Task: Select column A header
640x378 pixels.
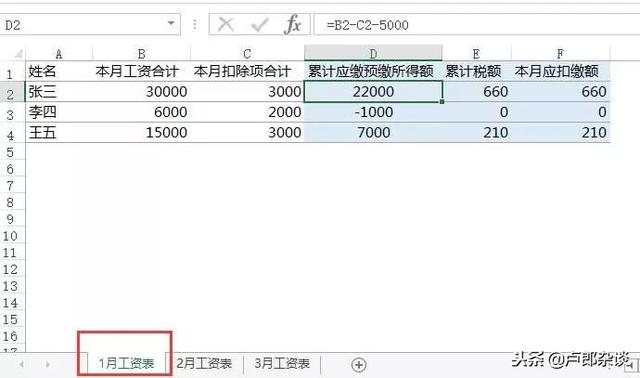Action: tap(59, 53)
